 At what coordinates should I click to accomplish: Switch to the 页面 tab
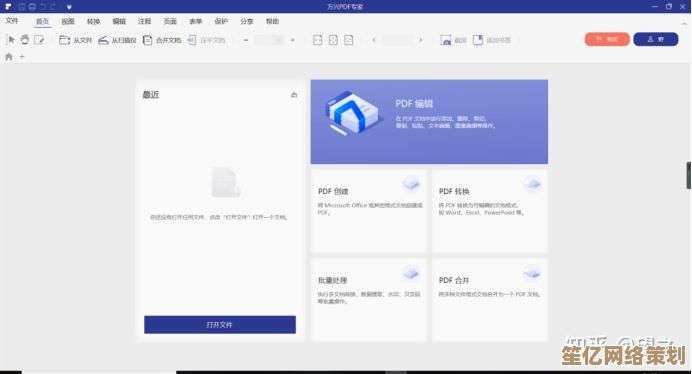170,21
